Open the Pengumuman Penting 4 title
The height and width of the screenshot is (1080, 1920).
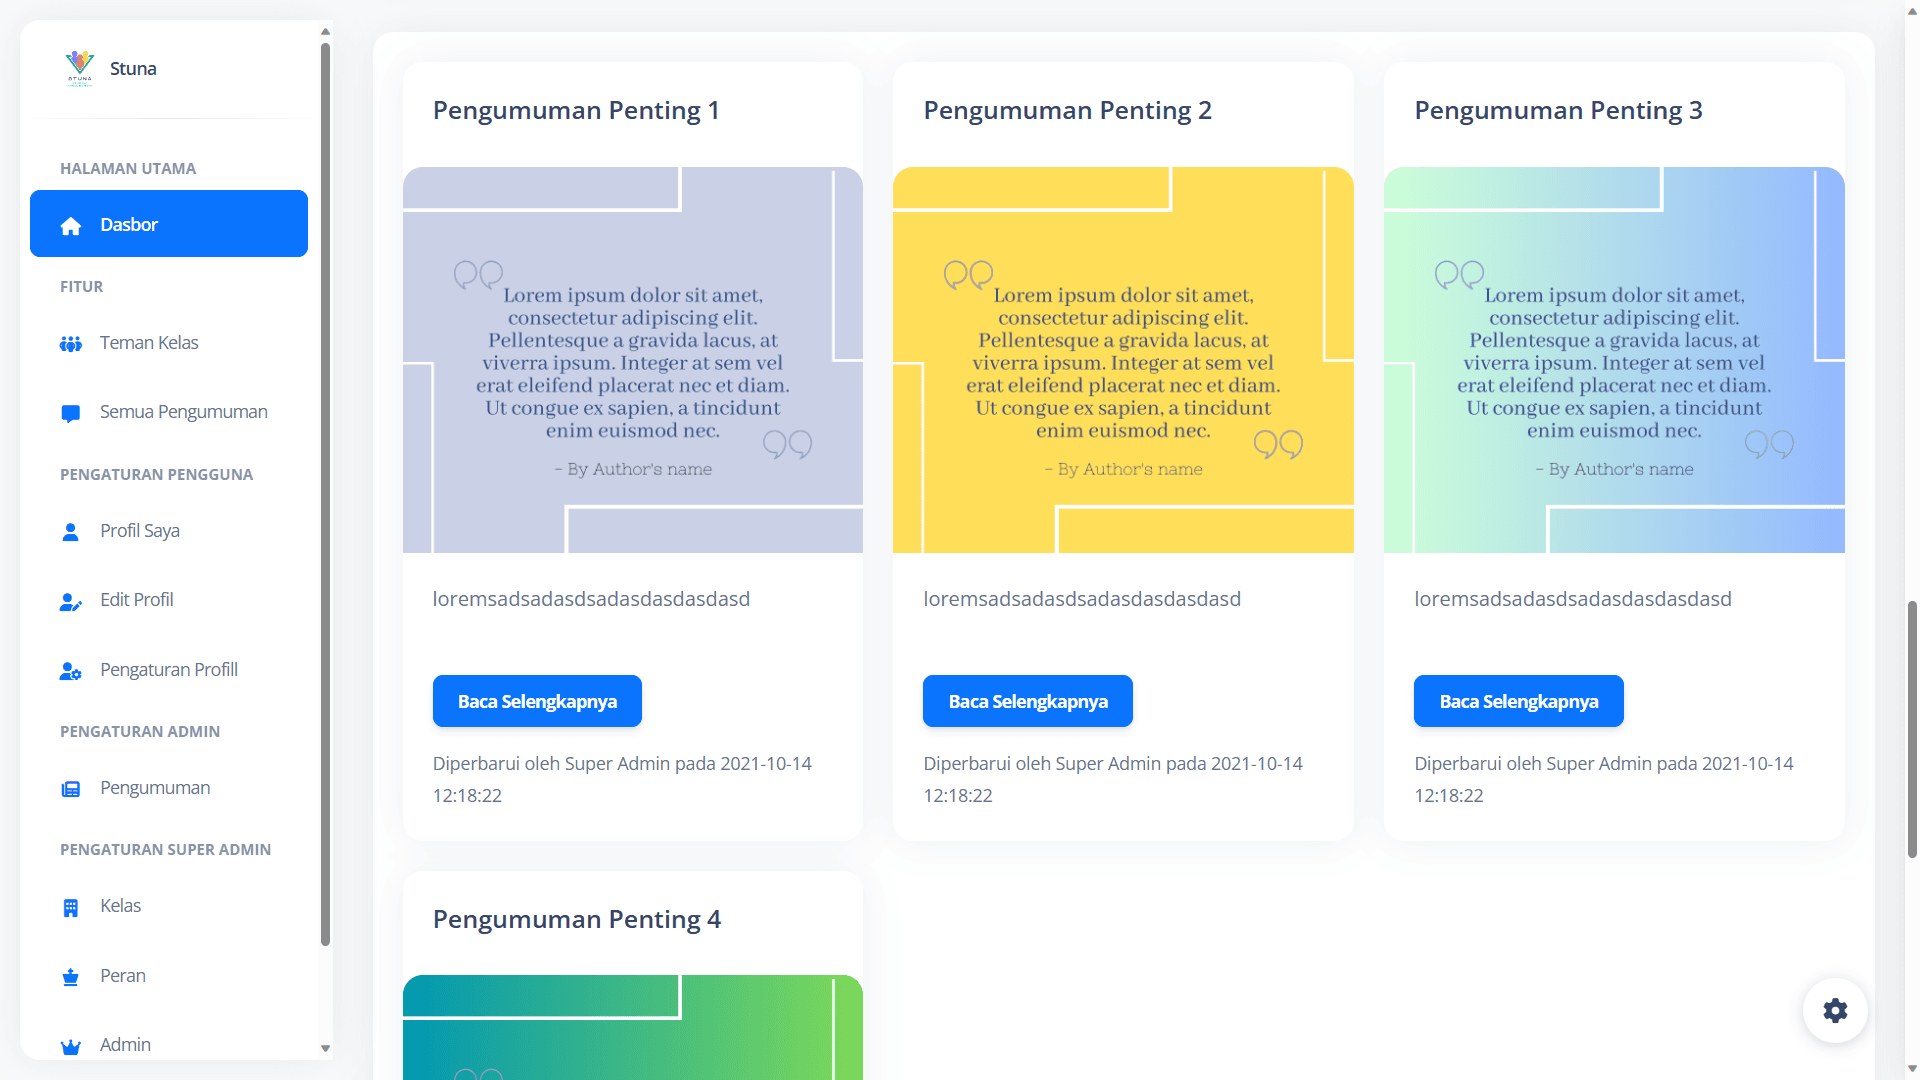[x=577, y=919]
